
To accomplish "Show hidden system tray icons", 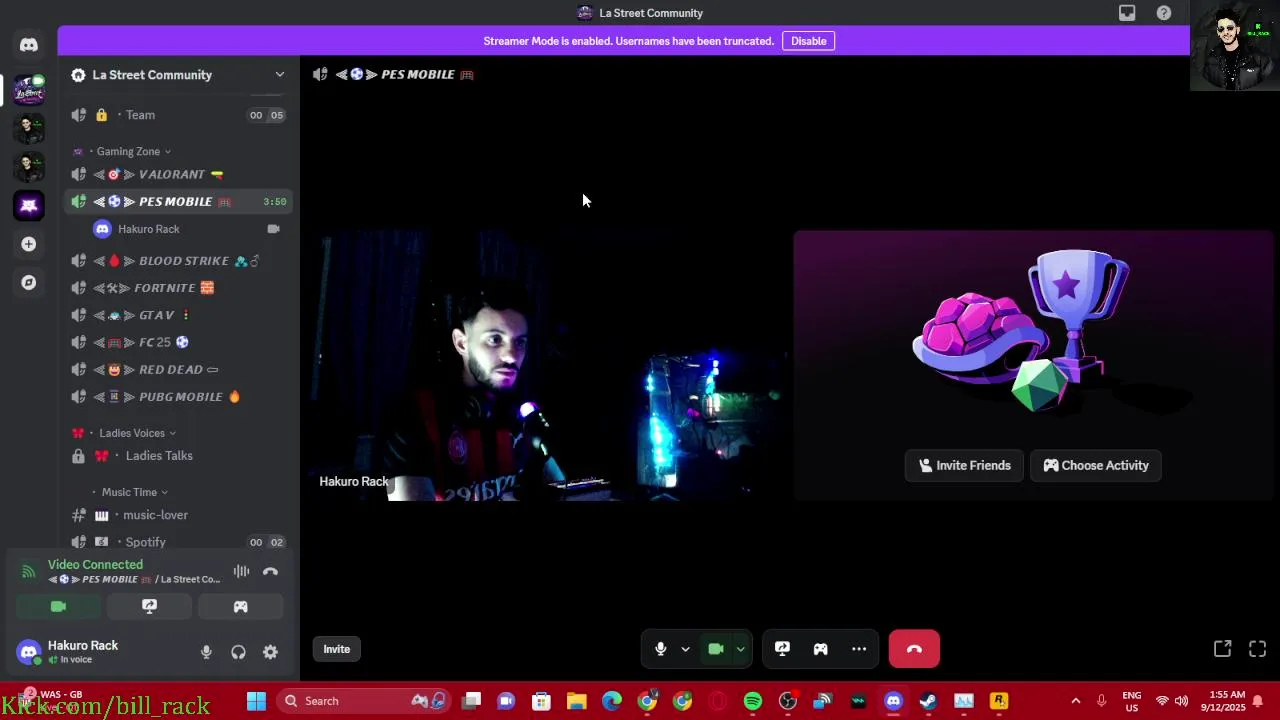I will coord(1075,701).
